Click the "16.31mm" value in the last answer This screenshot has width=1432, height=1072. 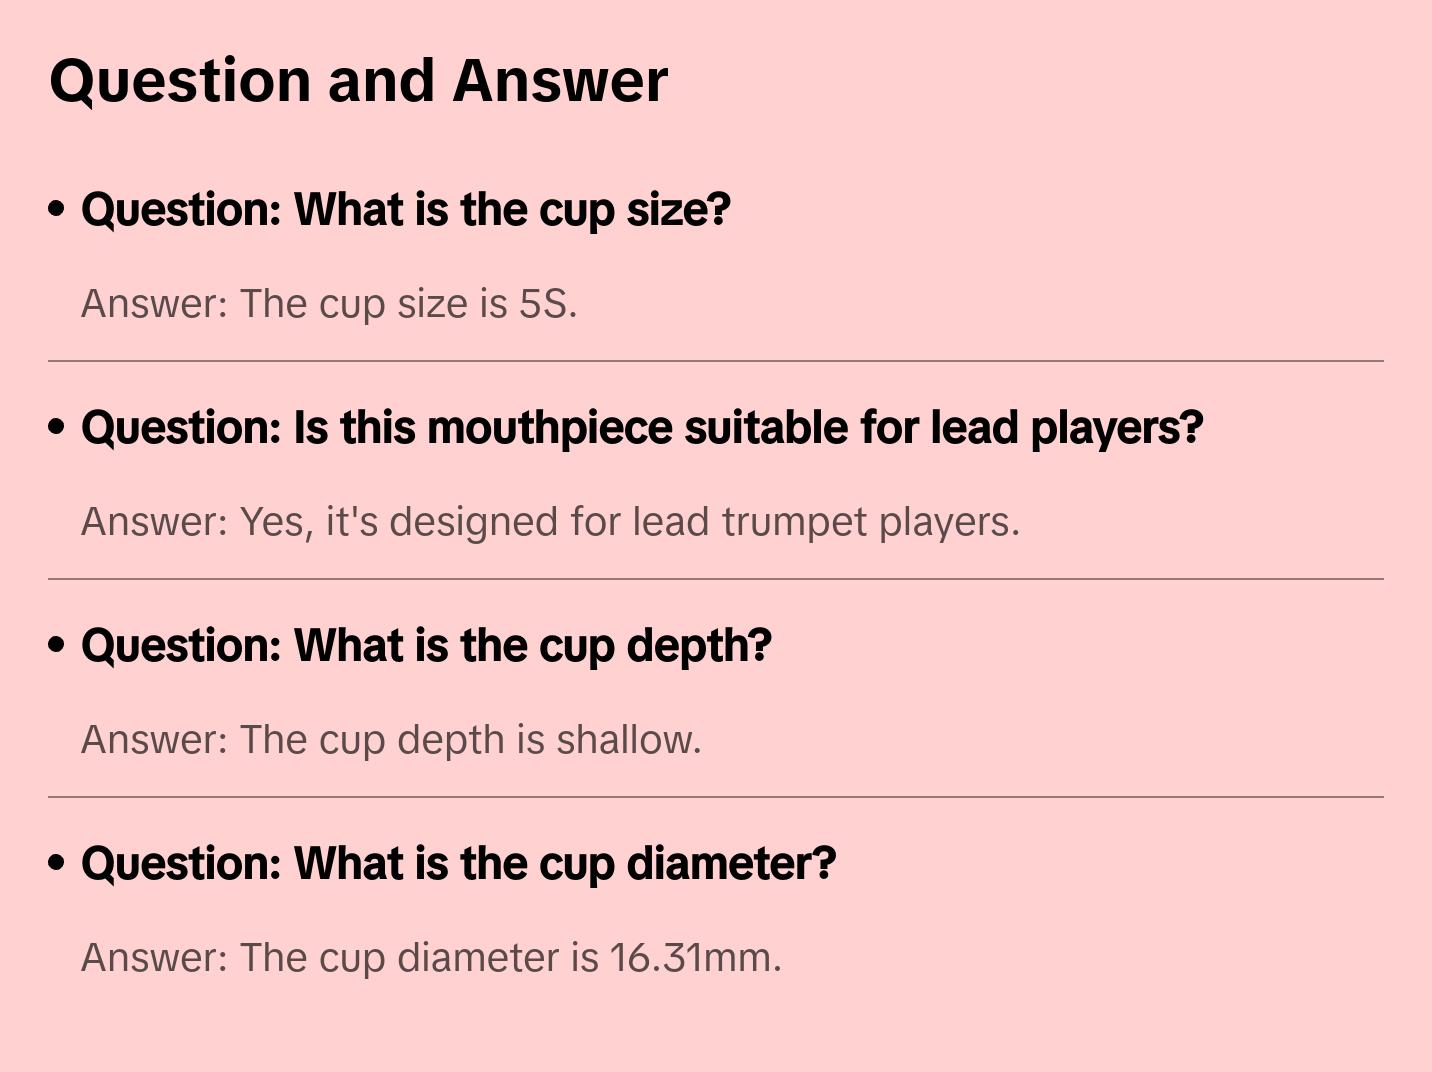tap(692, 958)
